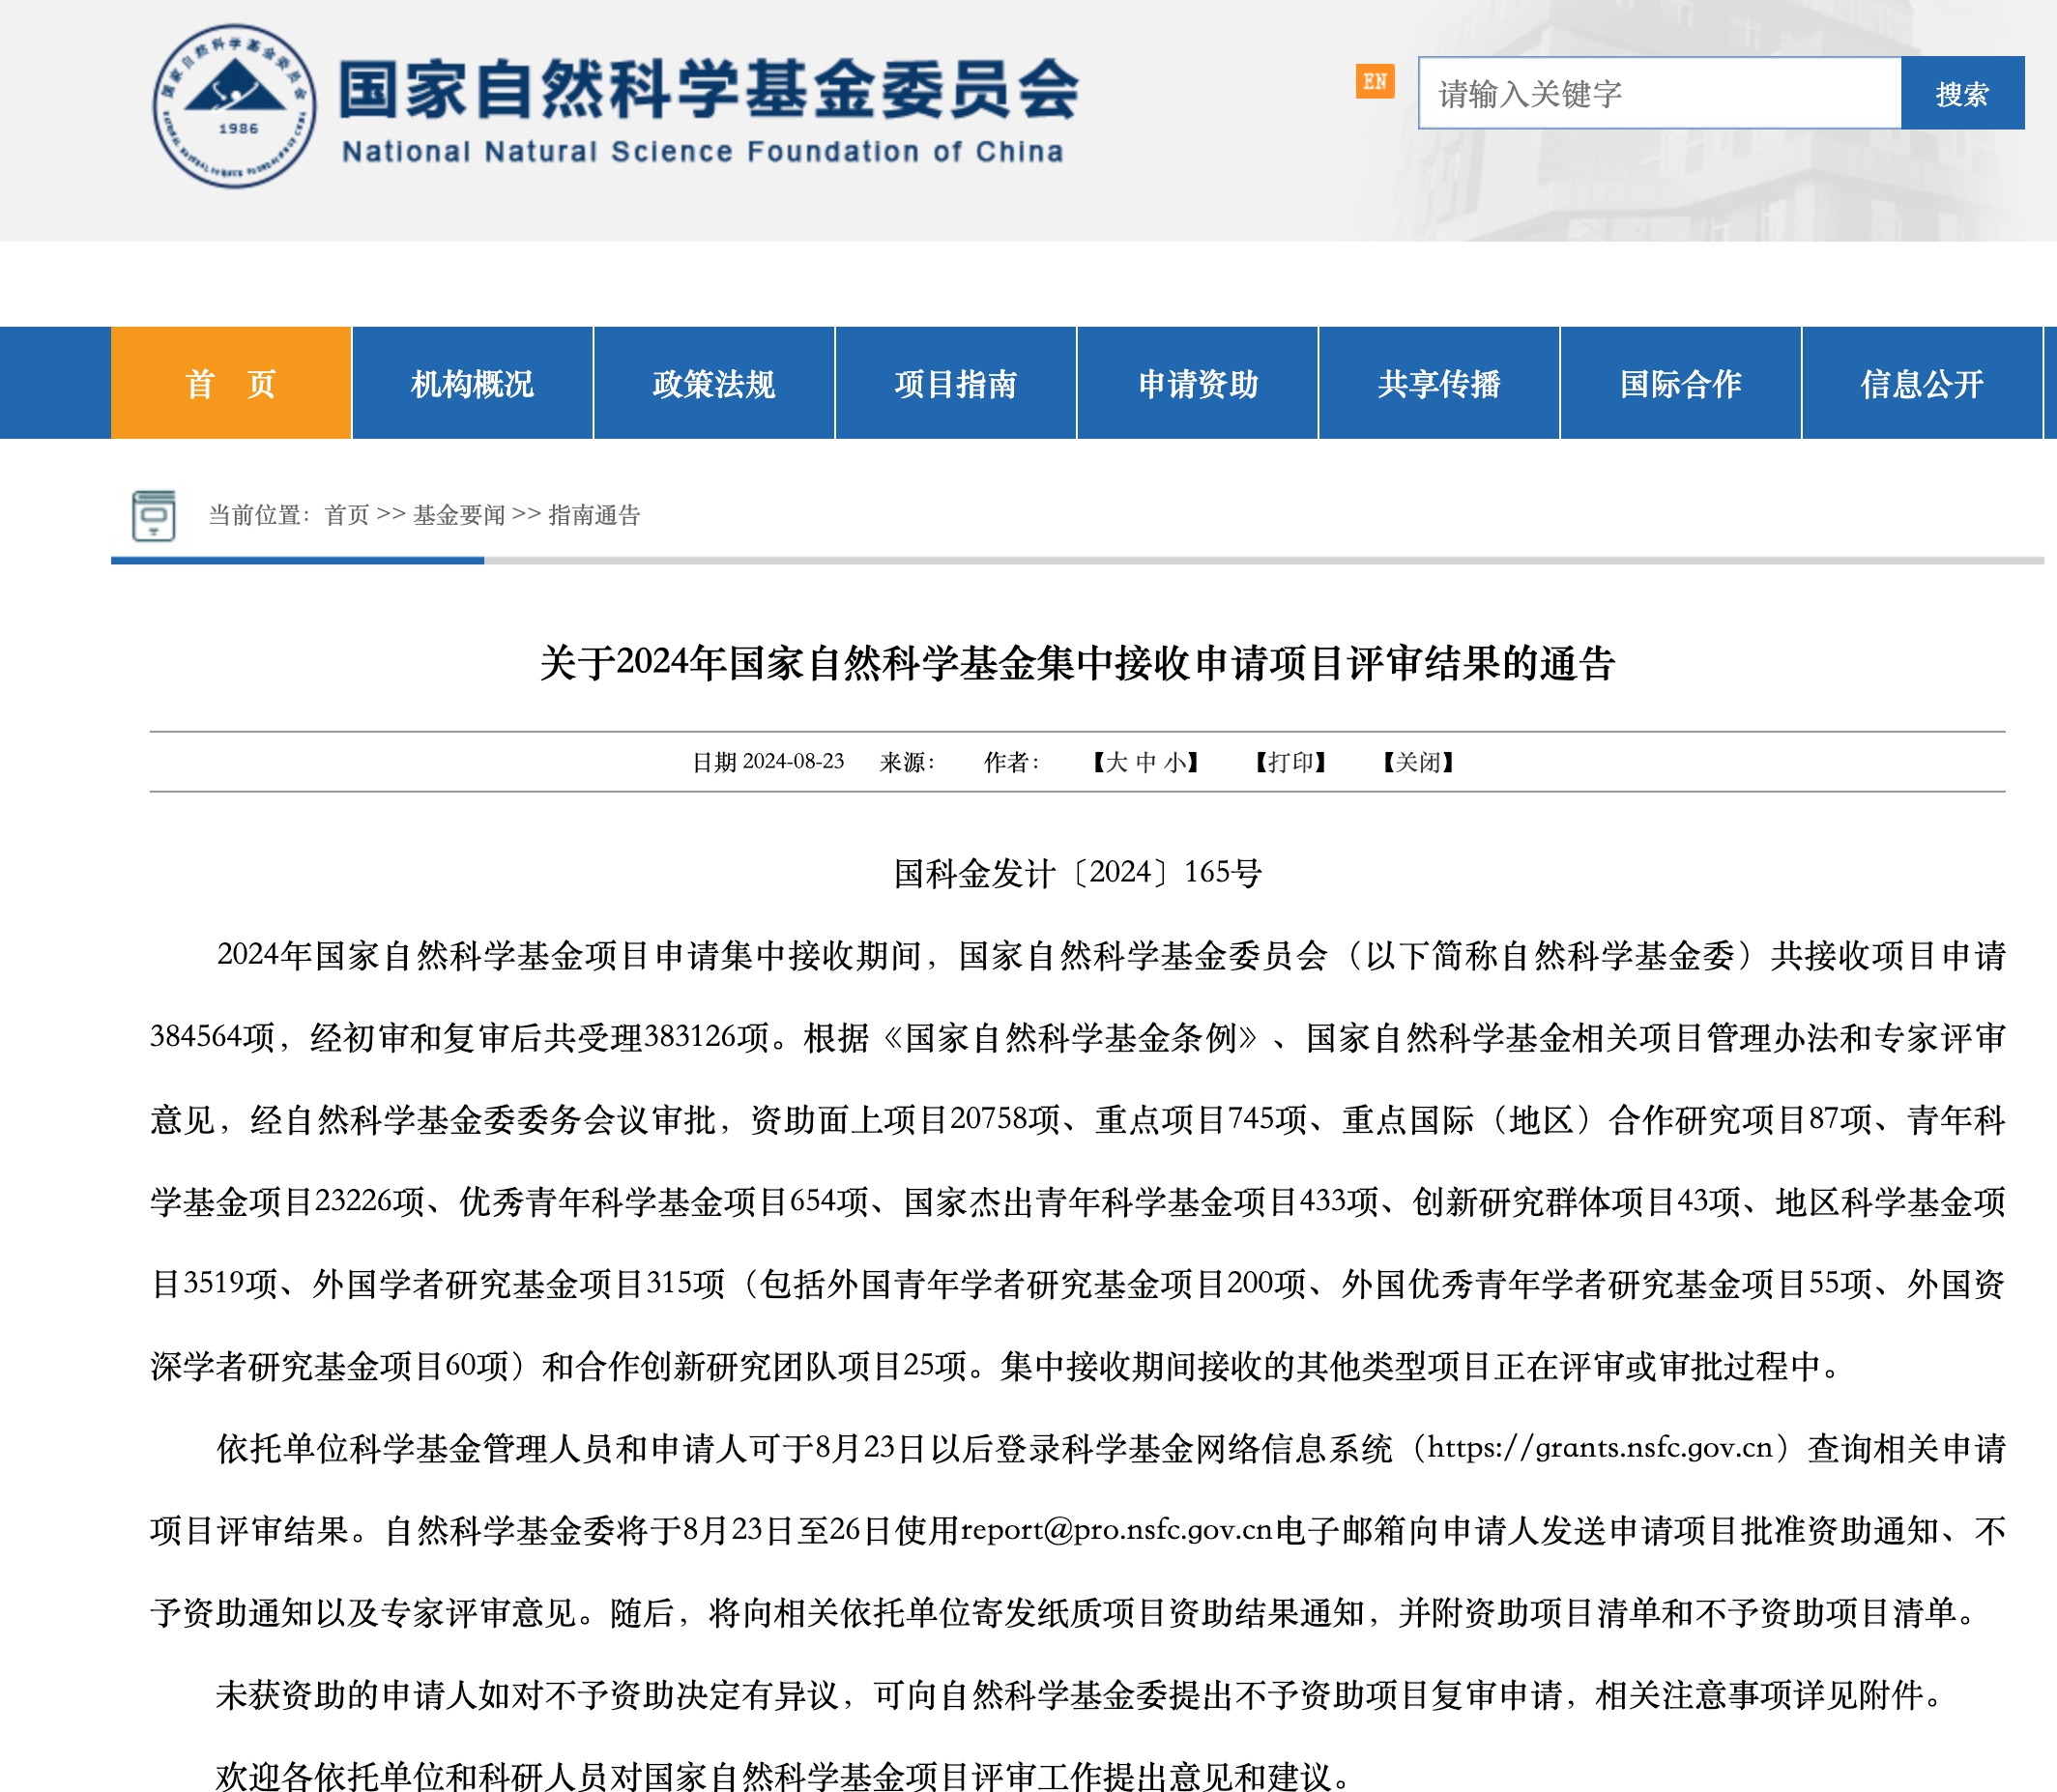This screenshot has height=1792, width=2057.
Task: Click the text 作者: in metadata bar
Action: pos(1012,762)
